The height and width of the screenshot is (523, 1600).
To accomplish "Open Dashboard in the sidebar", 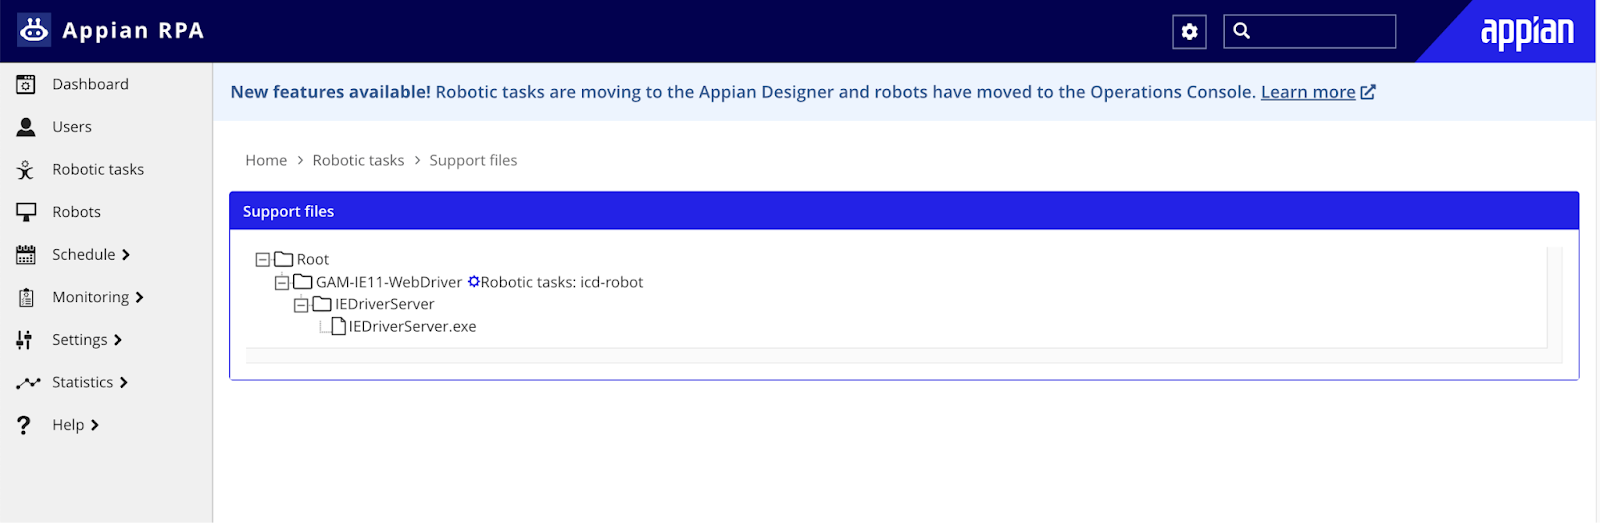I will tap(90, 84).
